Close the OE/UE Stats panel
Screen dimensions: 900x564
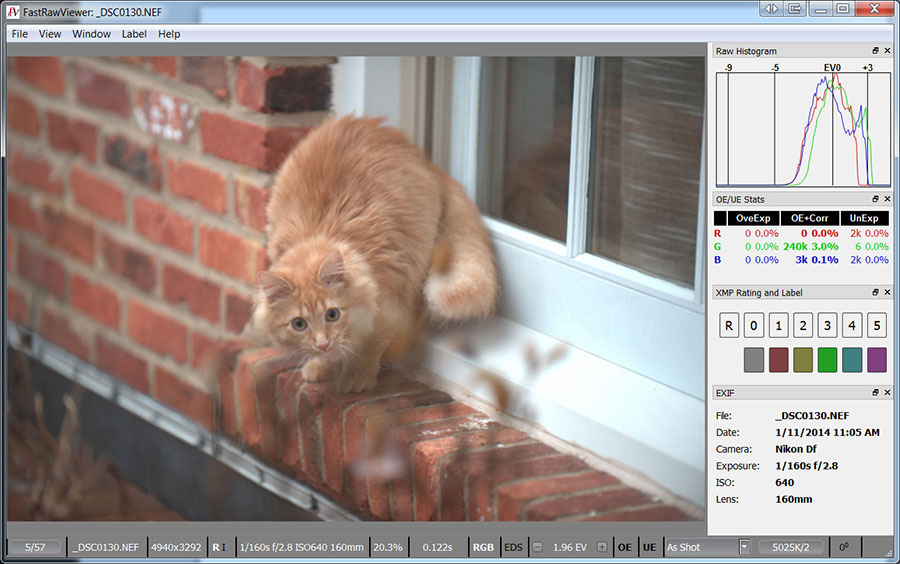pyautogui.click(x=886, y=199)
